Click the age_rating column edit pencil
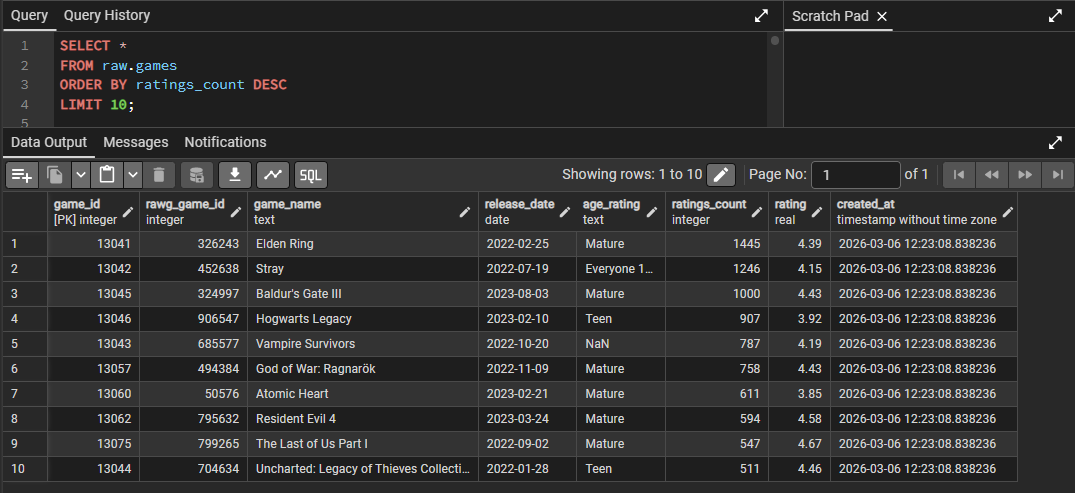This screenshot has width=1075, height=493. pos(653,213)
